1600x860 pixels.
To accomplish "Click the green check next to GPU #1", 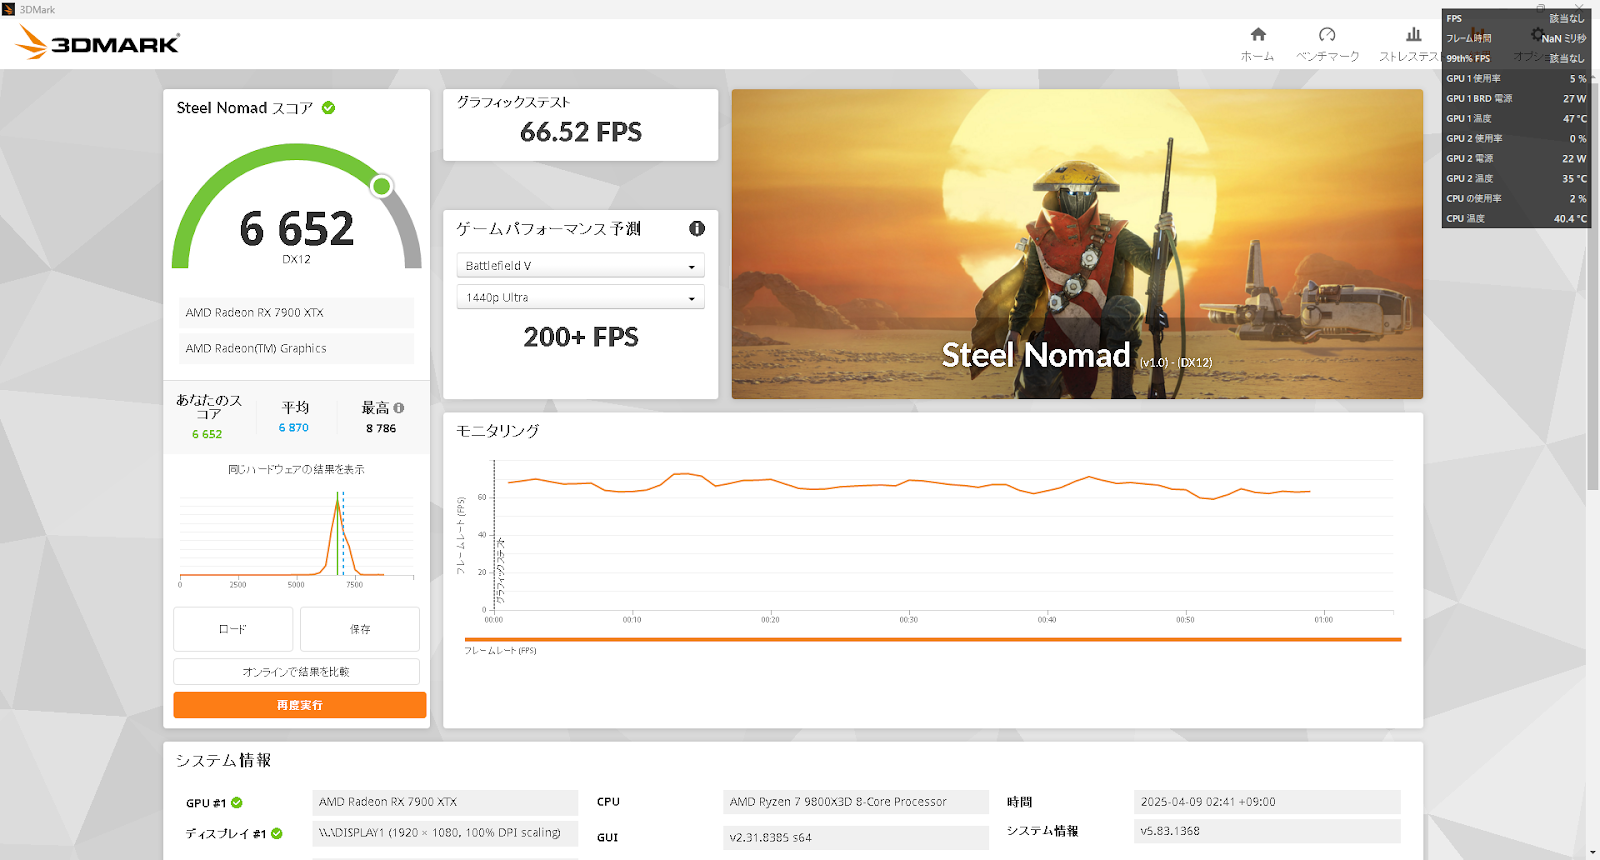I will coord(237,803).
